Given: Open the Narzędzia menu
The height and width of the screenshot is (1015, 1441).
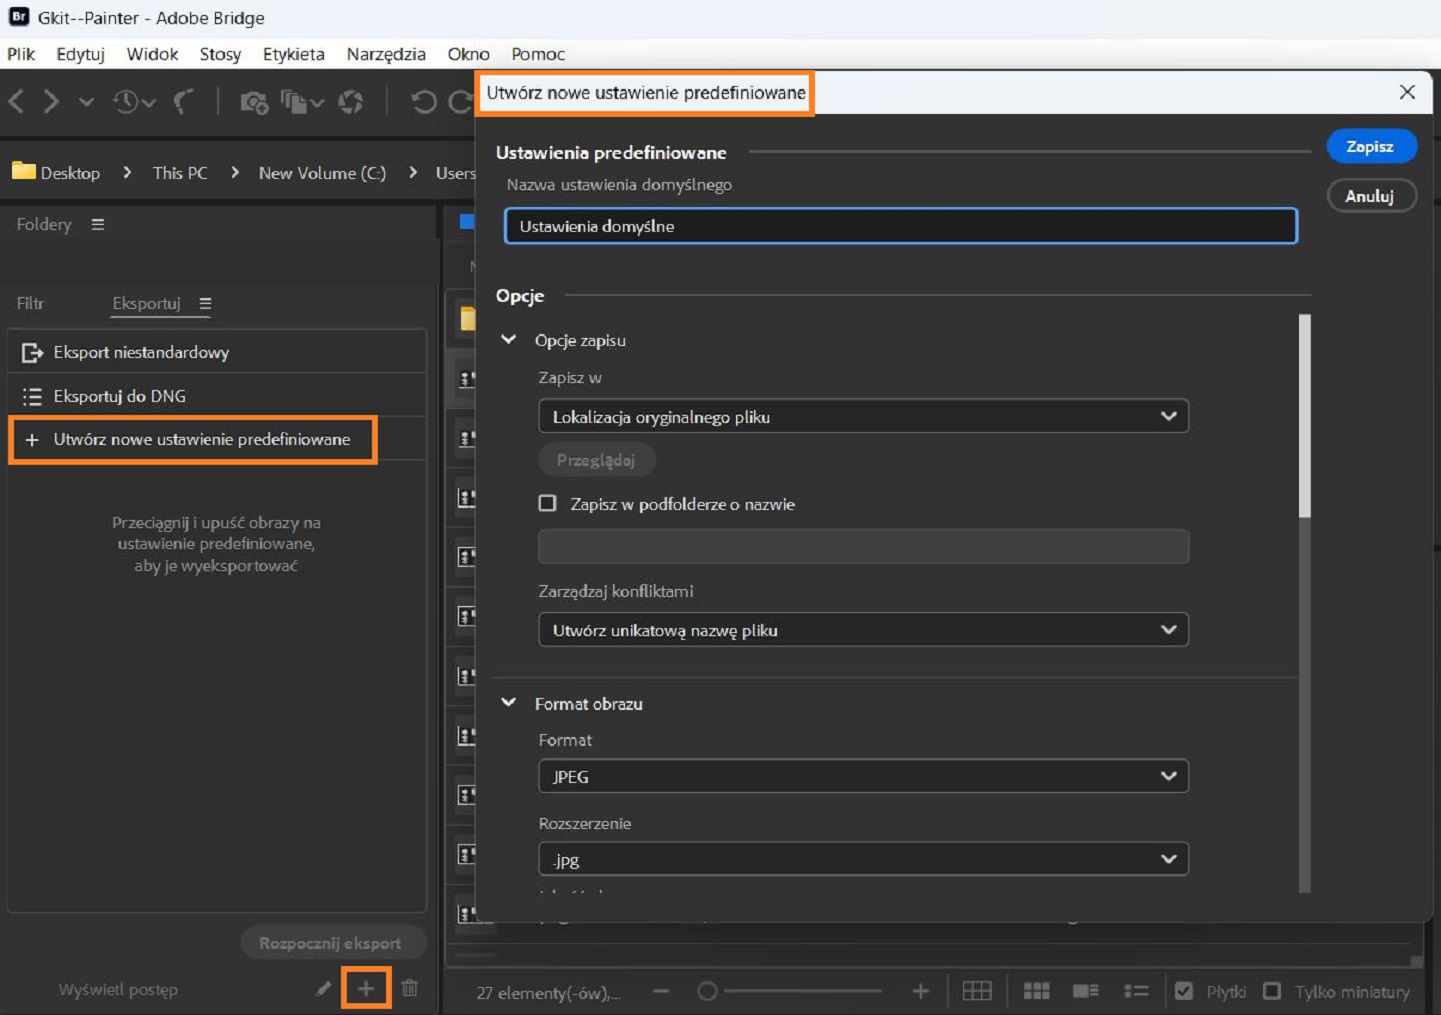Looking at the screenshot, I should point(386,54).
